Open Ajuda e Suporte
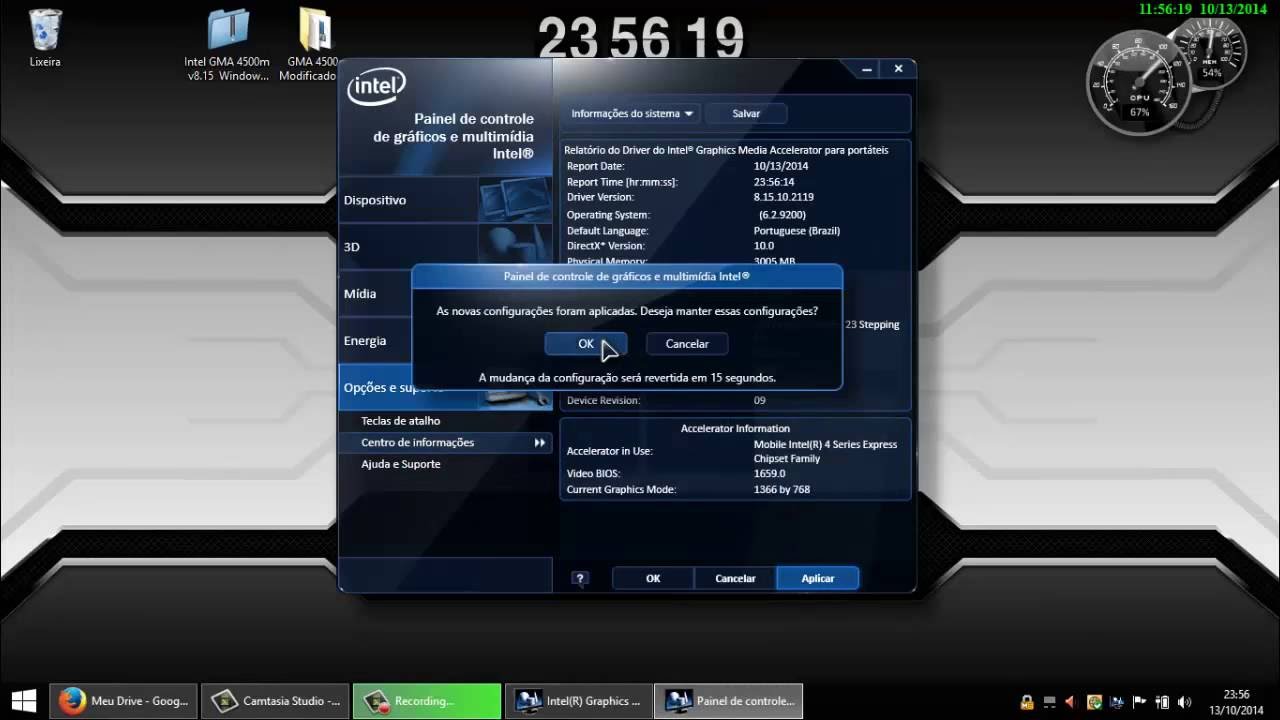 click(400, 464)
